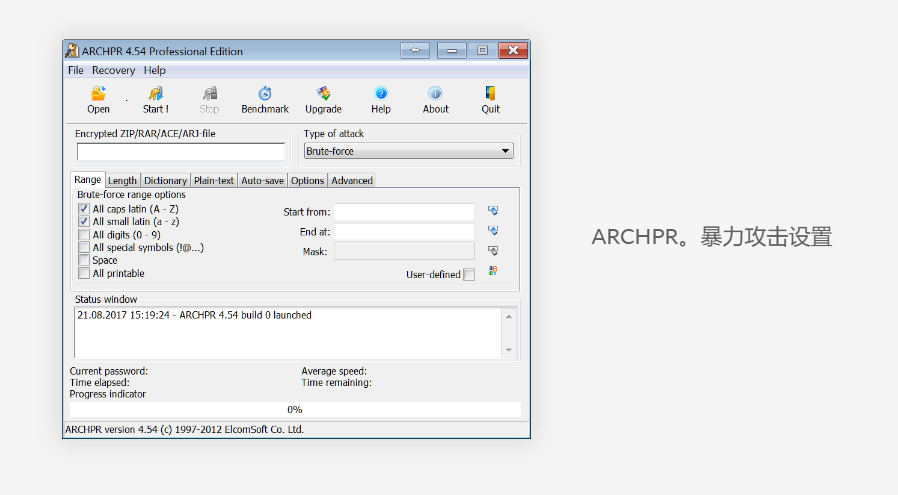The height and width of the screenshot is (495, 898).
Task: Click status bar ElcomSoft copyright text
Action: point(184,429)
